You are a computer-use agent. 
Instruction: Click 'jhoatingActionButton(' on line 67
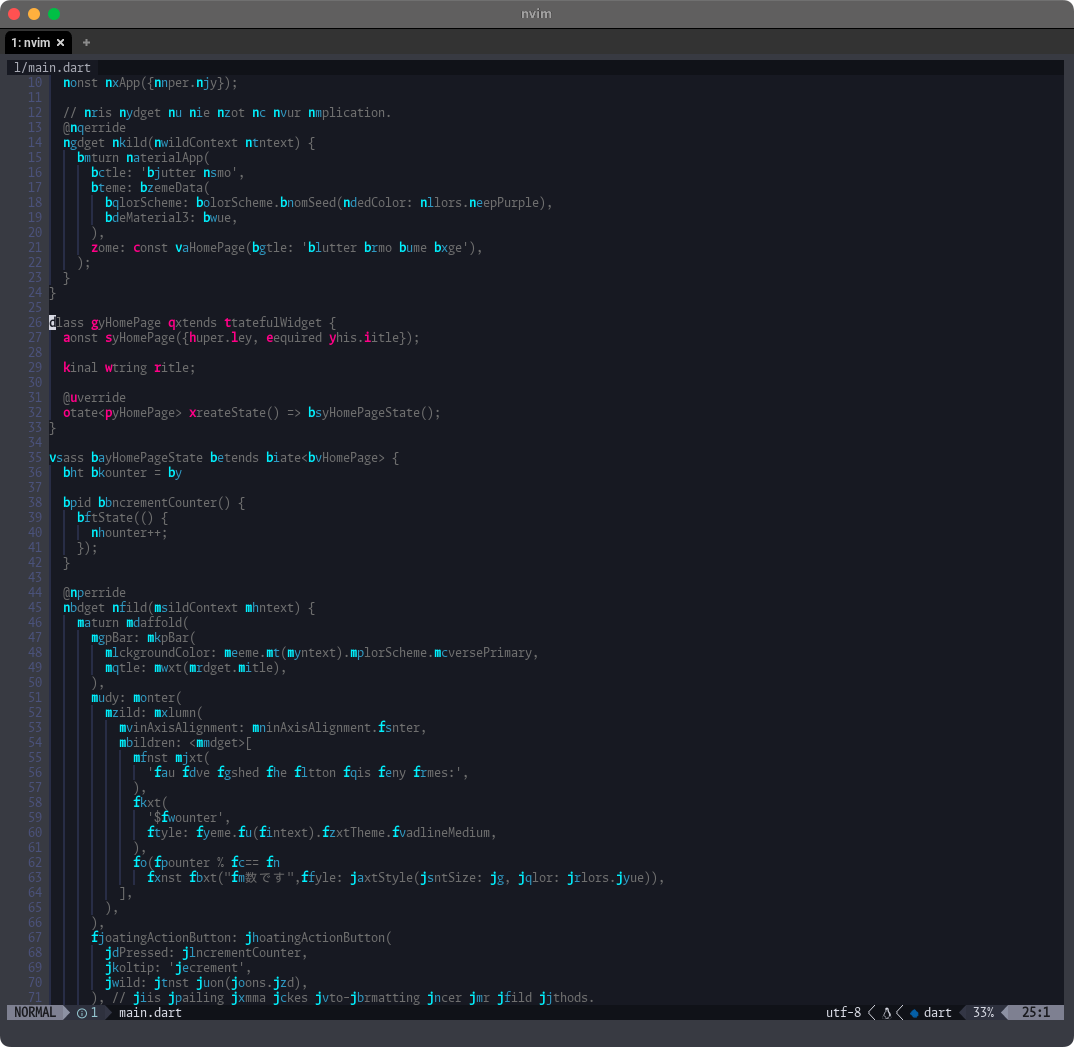point(319,937)
